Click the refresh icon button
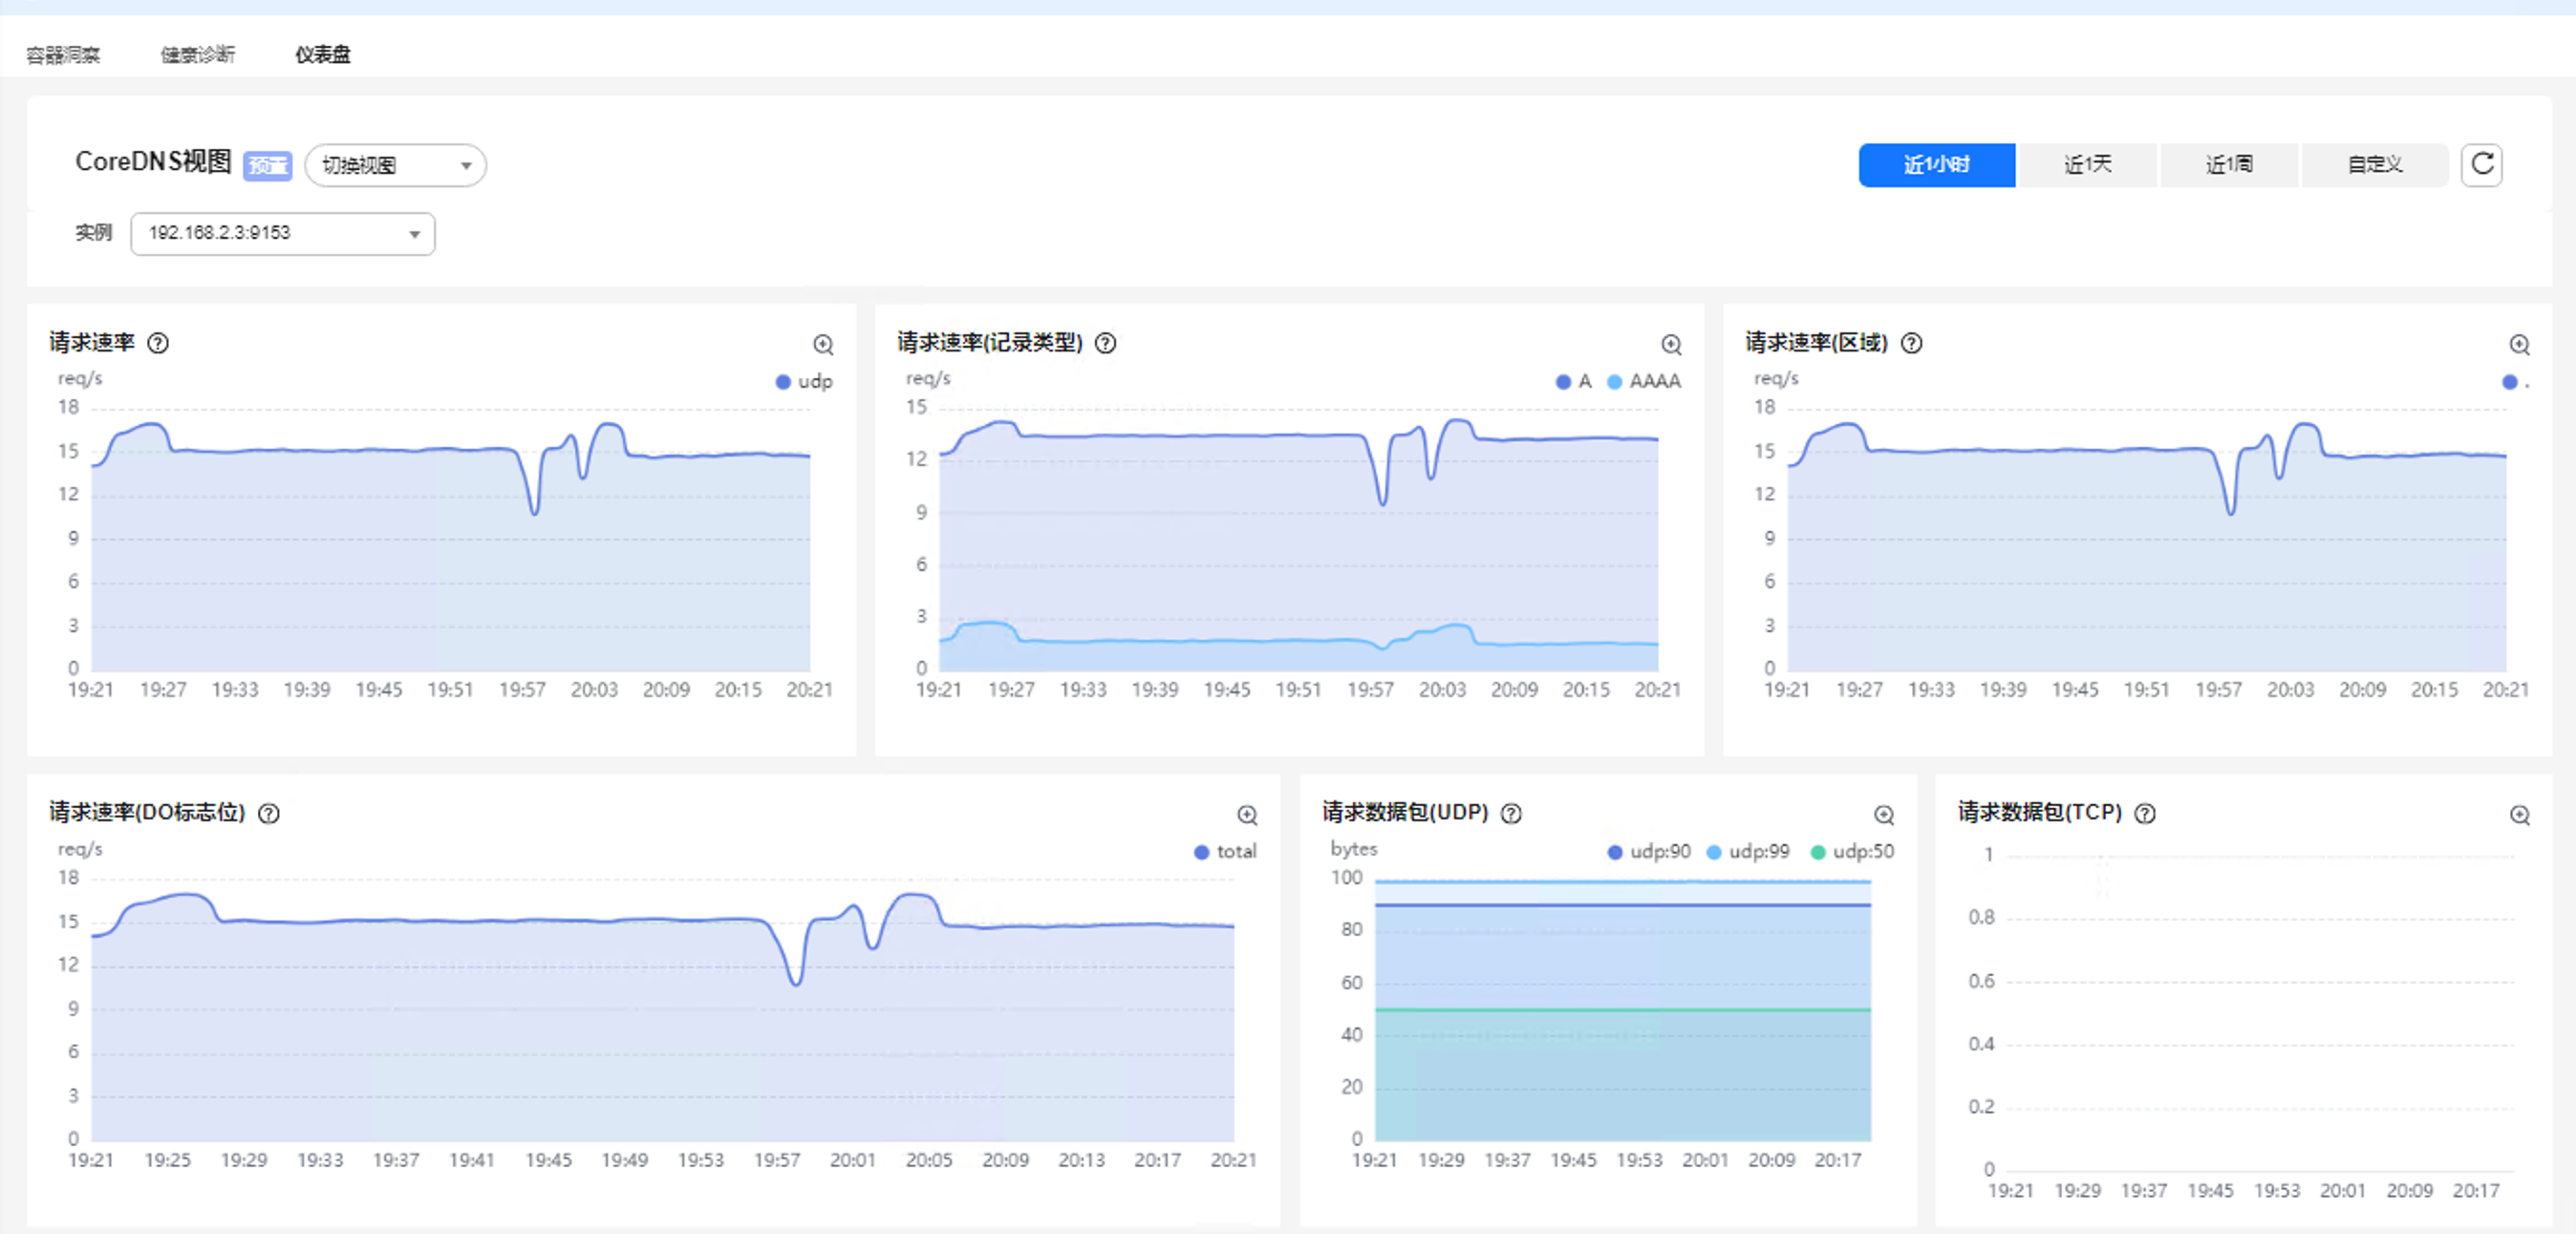Viewport: 2576px width, 1234px height. tap(2481, 164)
